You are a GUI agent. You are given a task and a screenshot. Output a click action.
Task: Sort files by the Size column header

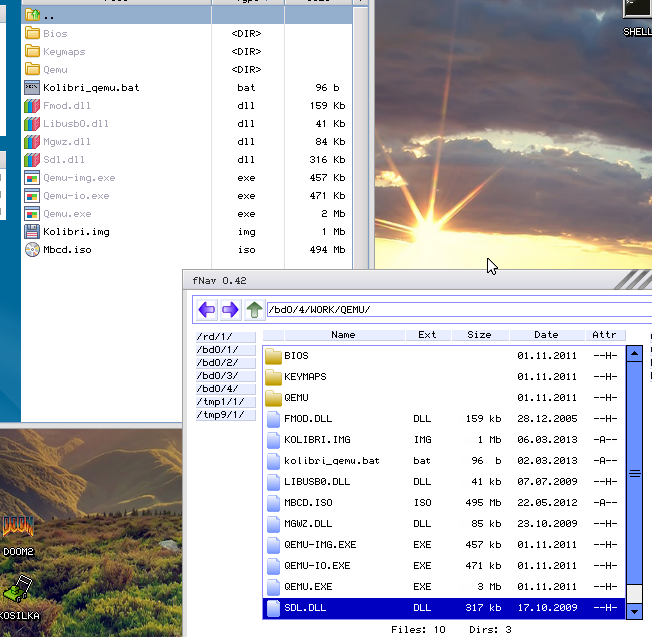point(479,335)
